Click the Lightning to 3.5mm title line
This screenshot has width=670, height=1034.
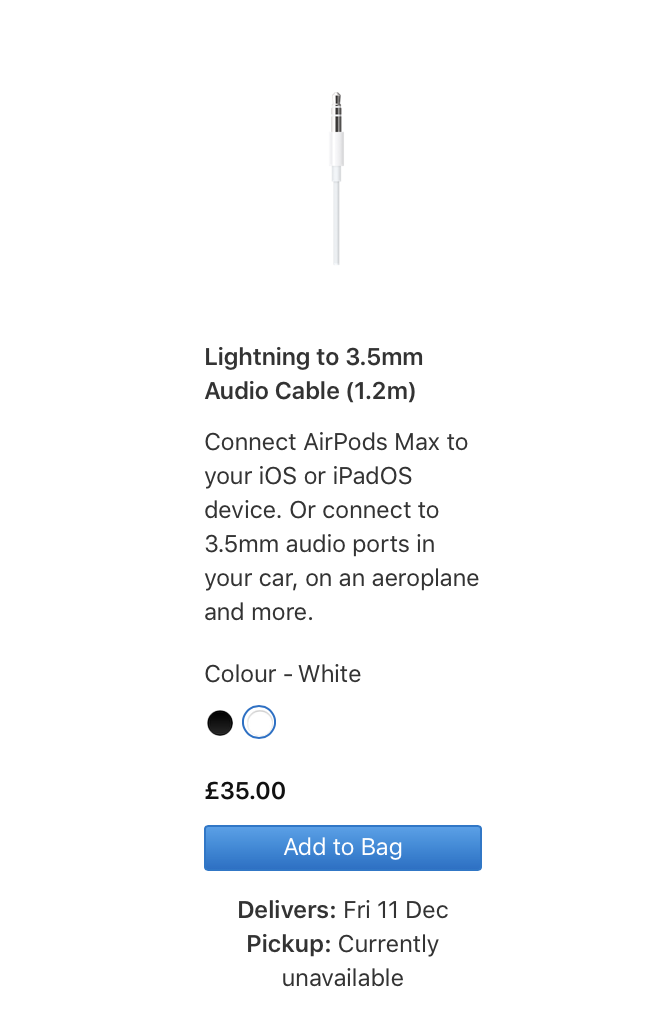313,357
